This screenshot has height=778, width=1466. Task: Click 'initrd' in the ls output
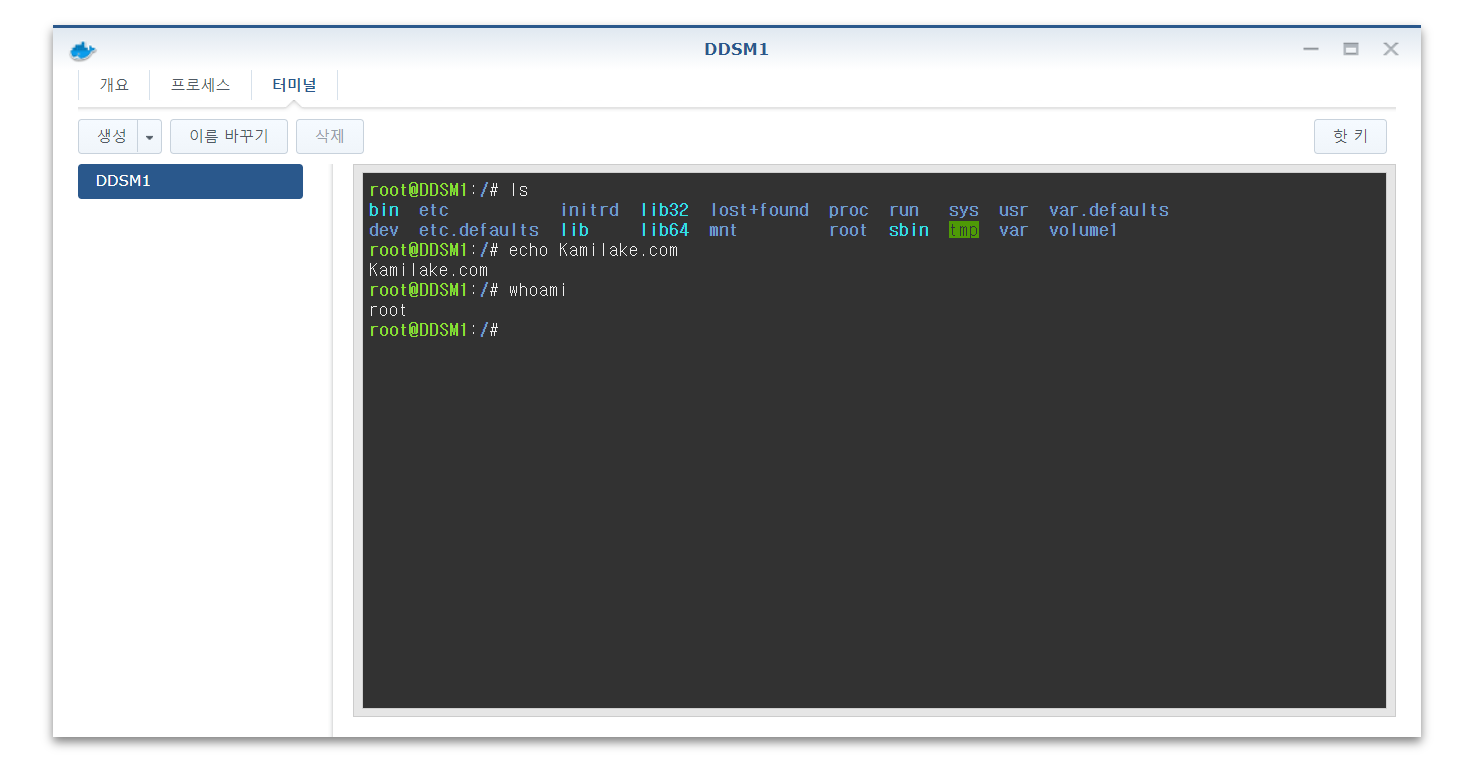coord(590,210)
